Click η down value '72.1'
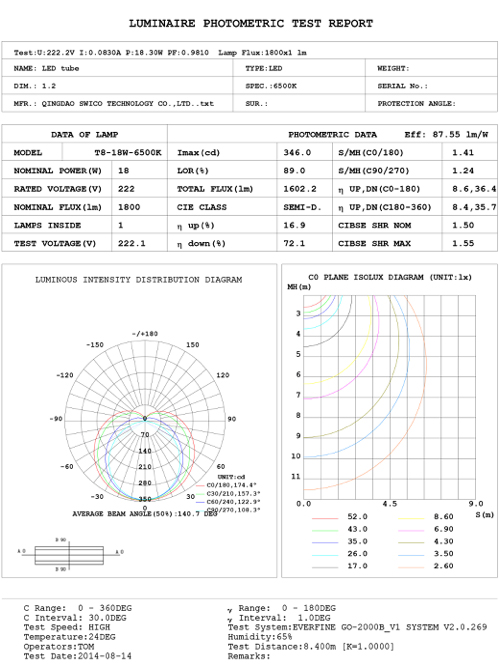The width and height of the screenshot is (499, 667). (x=294, y=243)
